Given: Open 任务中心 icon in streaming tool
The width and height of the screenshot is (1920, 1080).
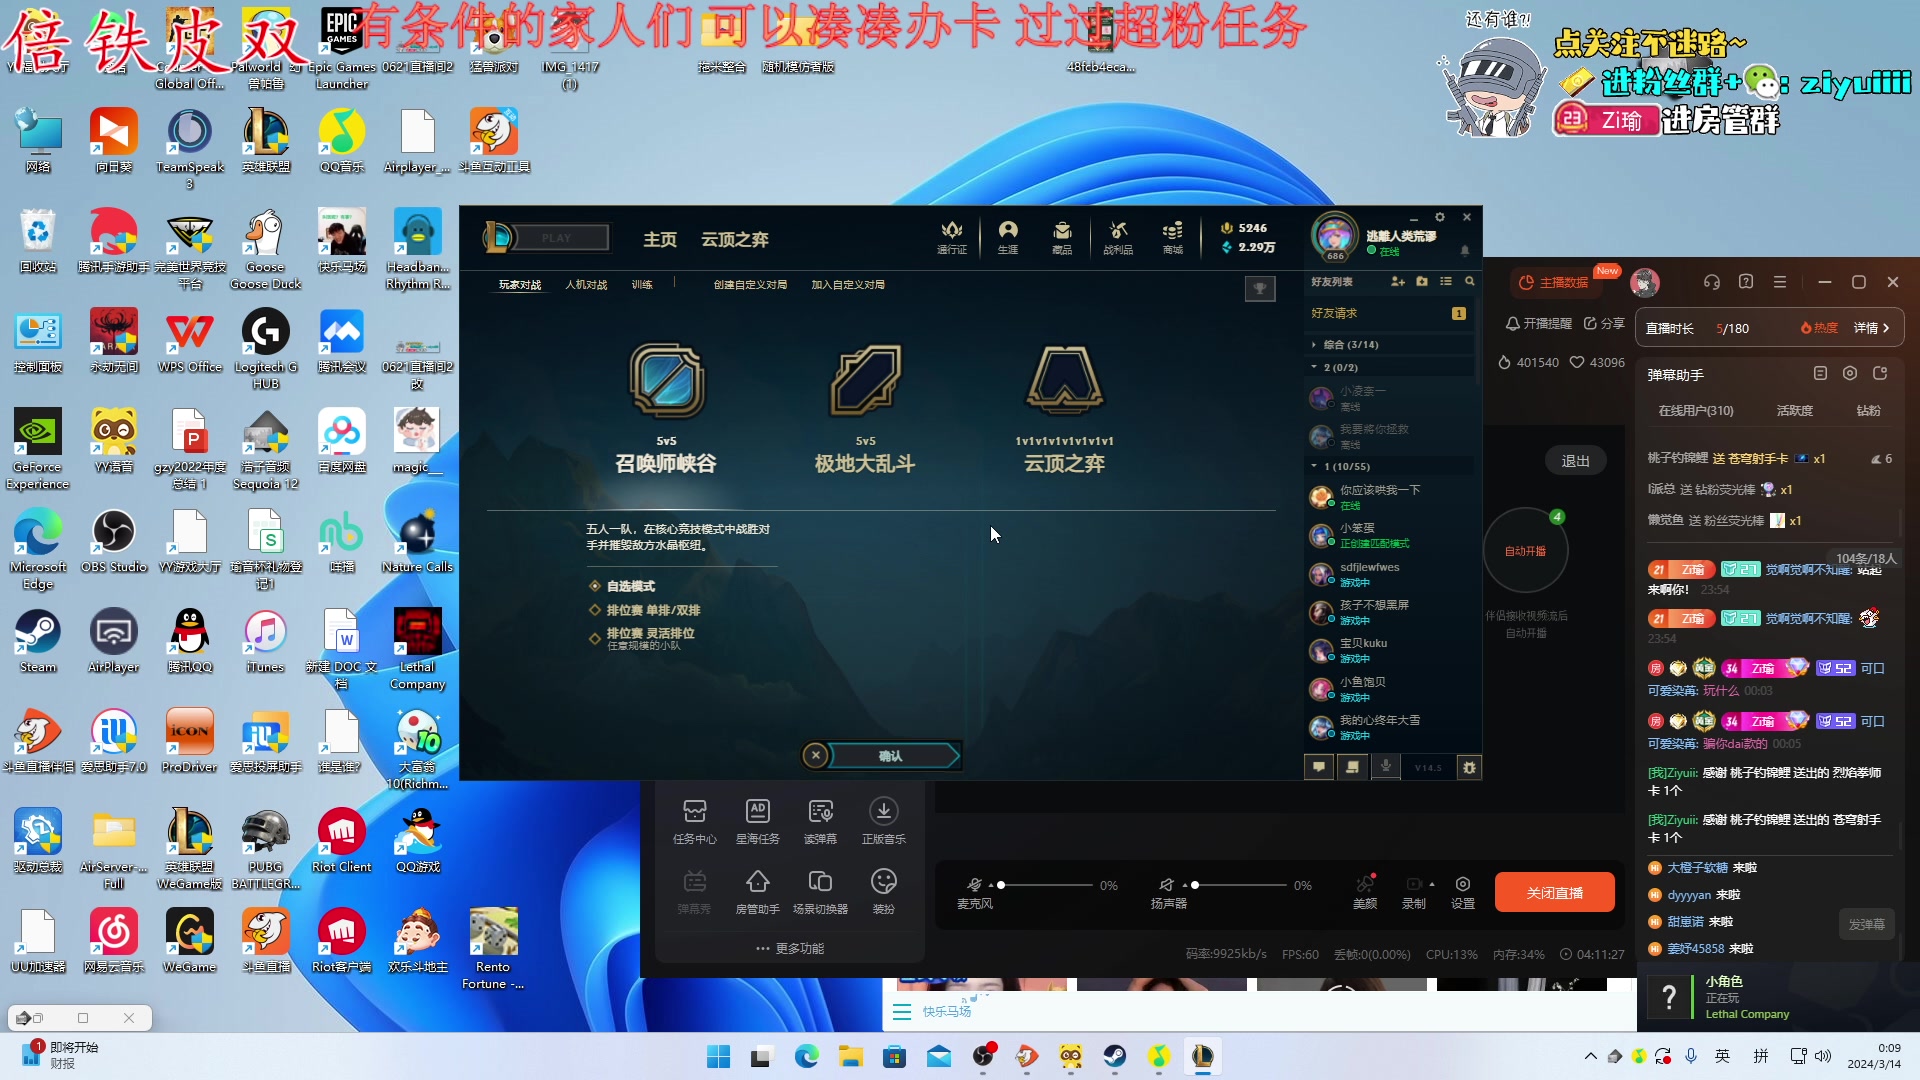Looking at the screenshot, I should [694, 821].
